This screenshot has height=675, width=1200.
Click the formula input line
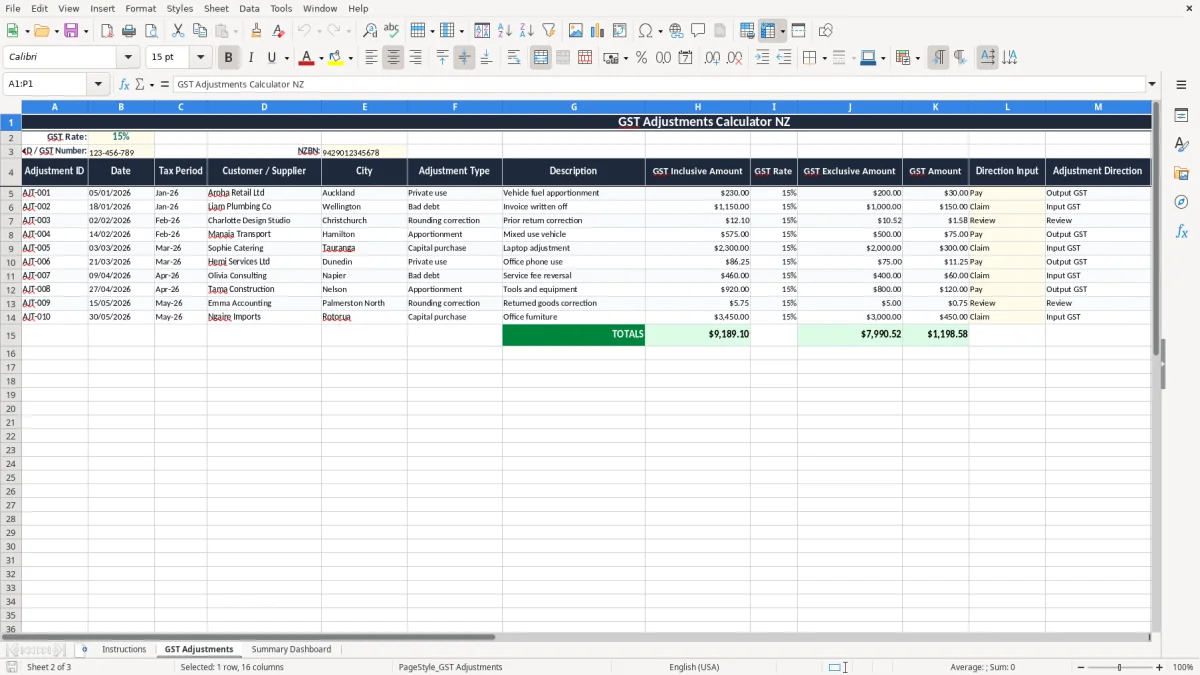[658, 84]
